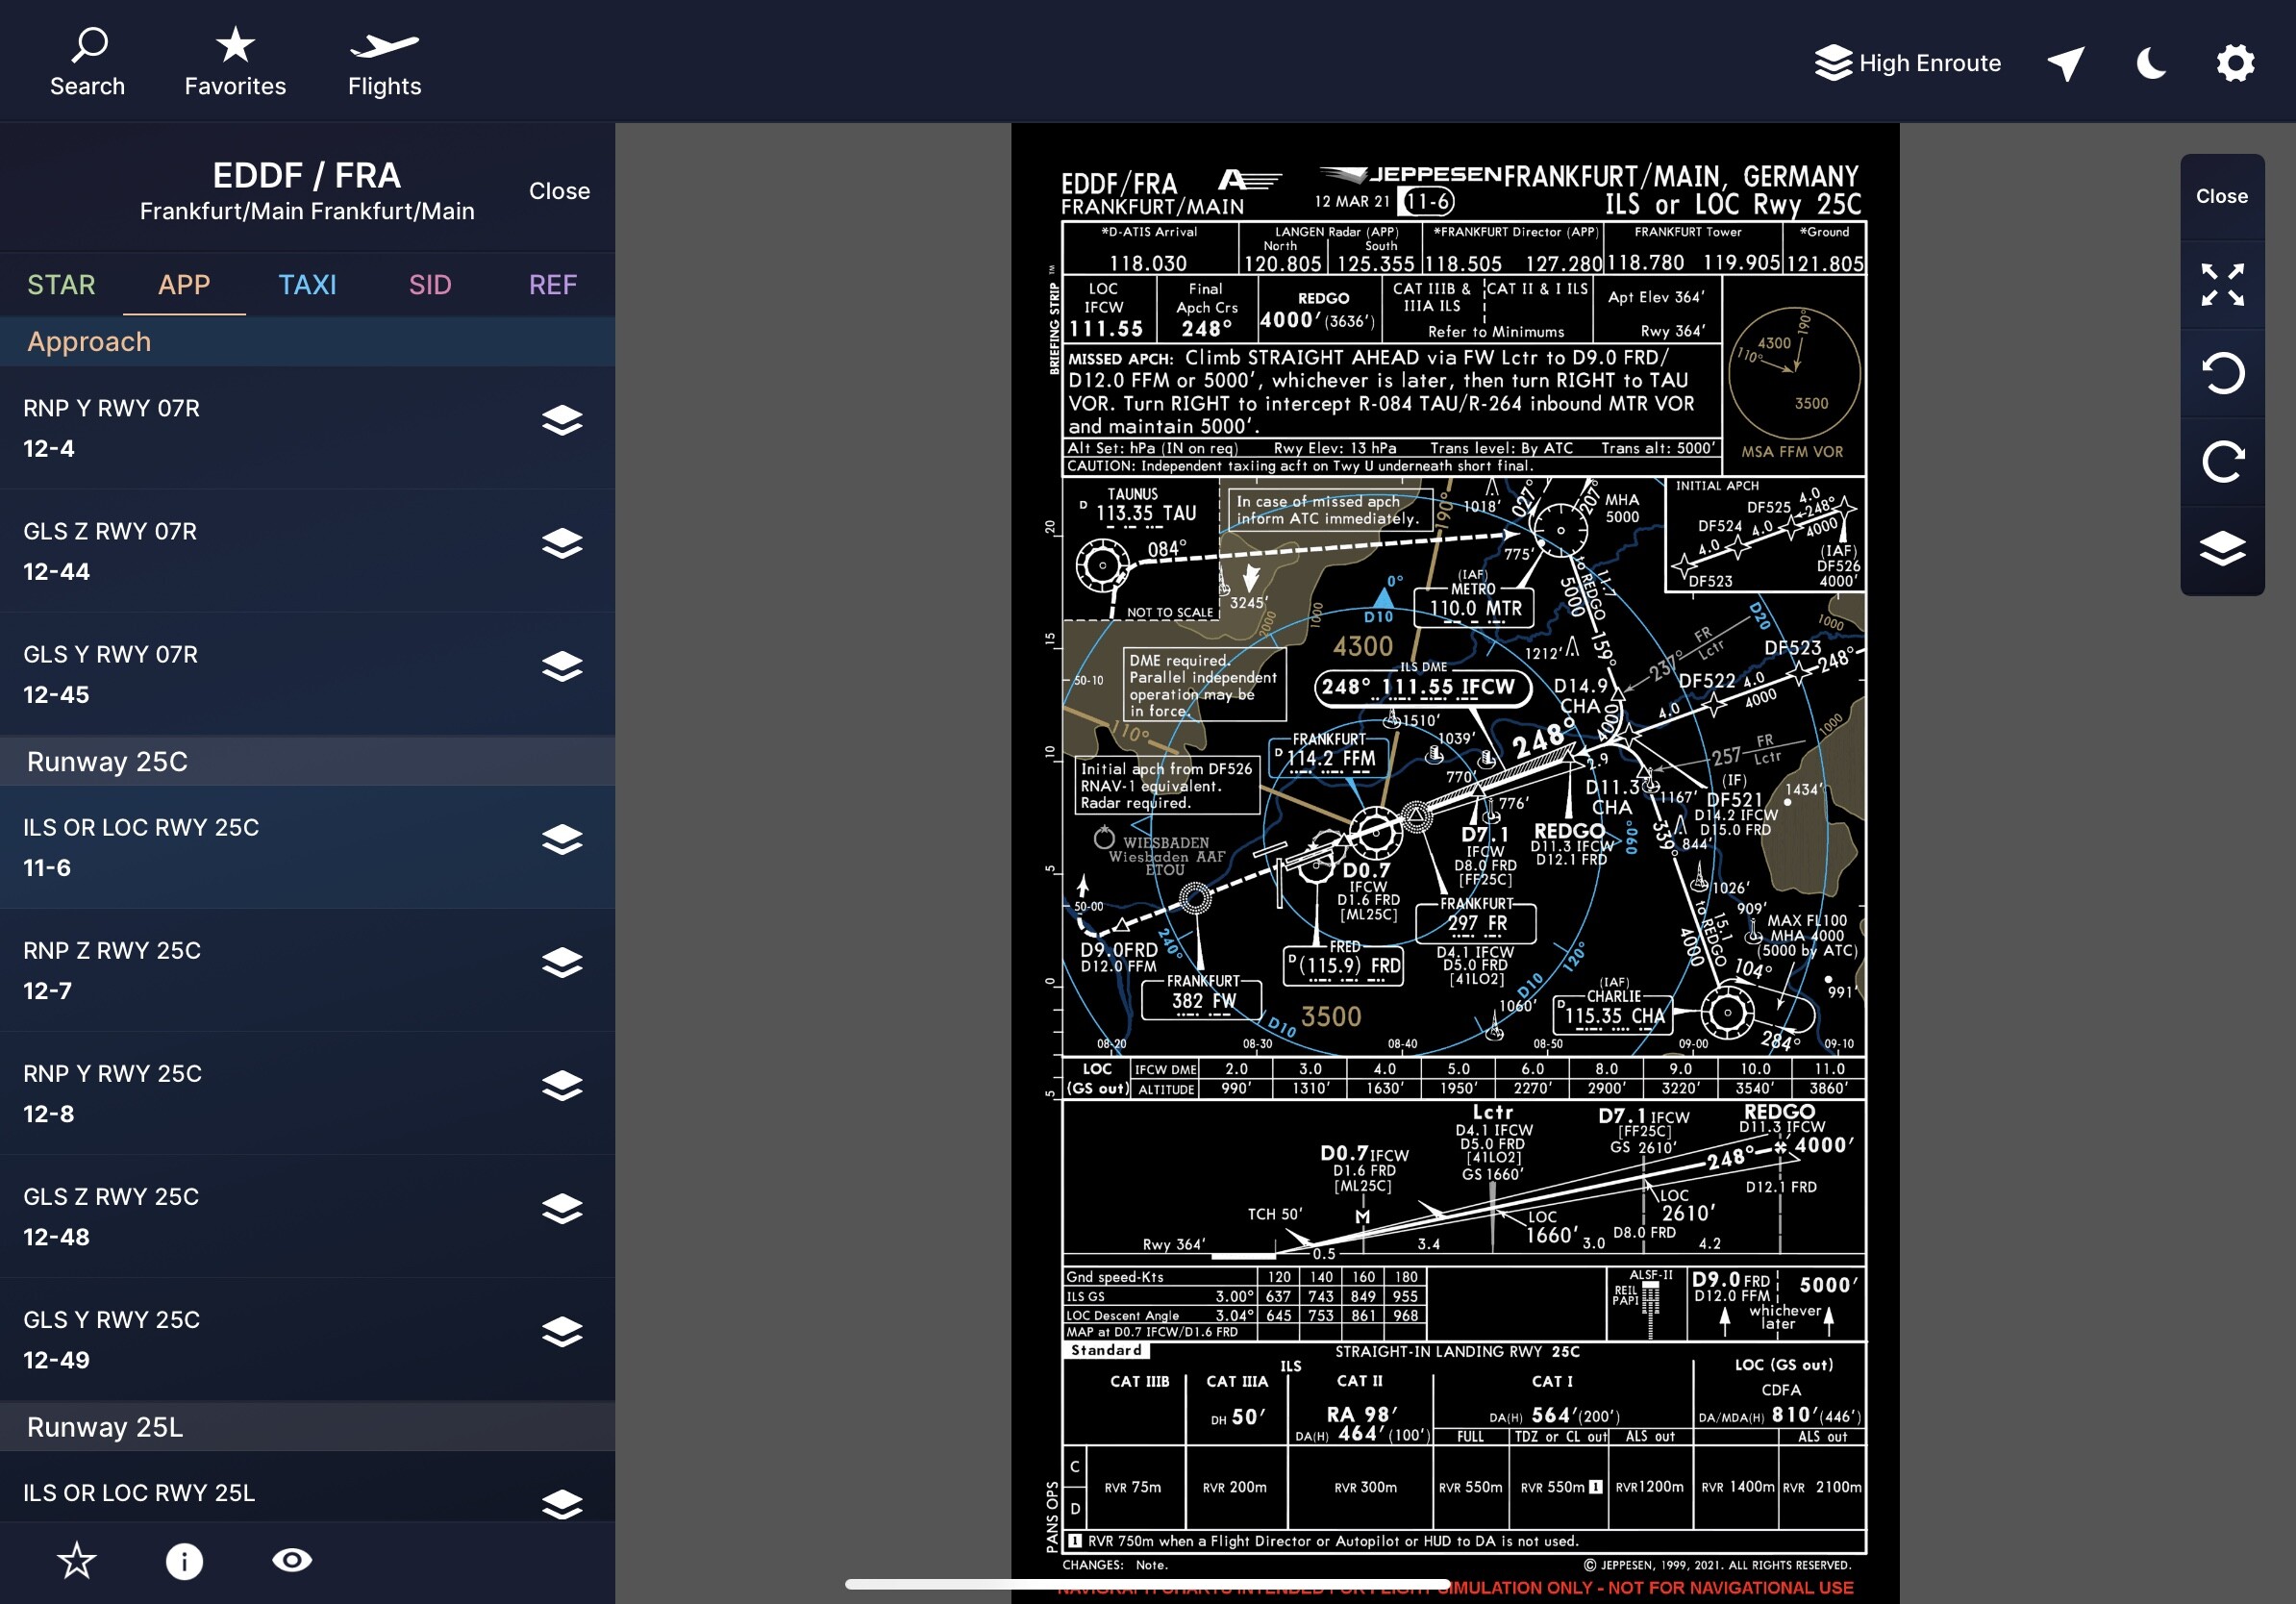Collapse the Runway 25L section header
Screen dimensions: 2296x1604
[x=307, y=1426]
